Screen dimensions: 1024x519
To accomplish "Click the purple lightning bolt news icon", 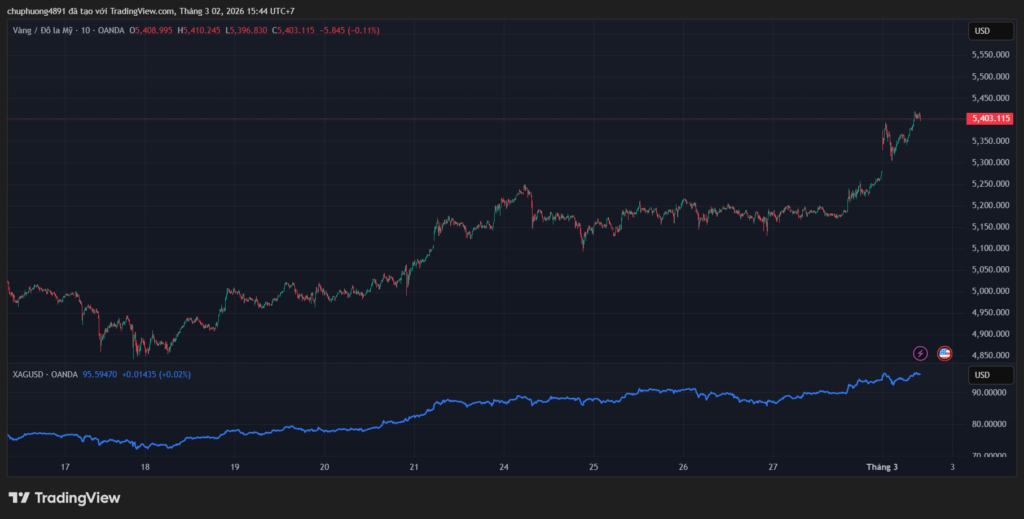I will pos(920,353).
